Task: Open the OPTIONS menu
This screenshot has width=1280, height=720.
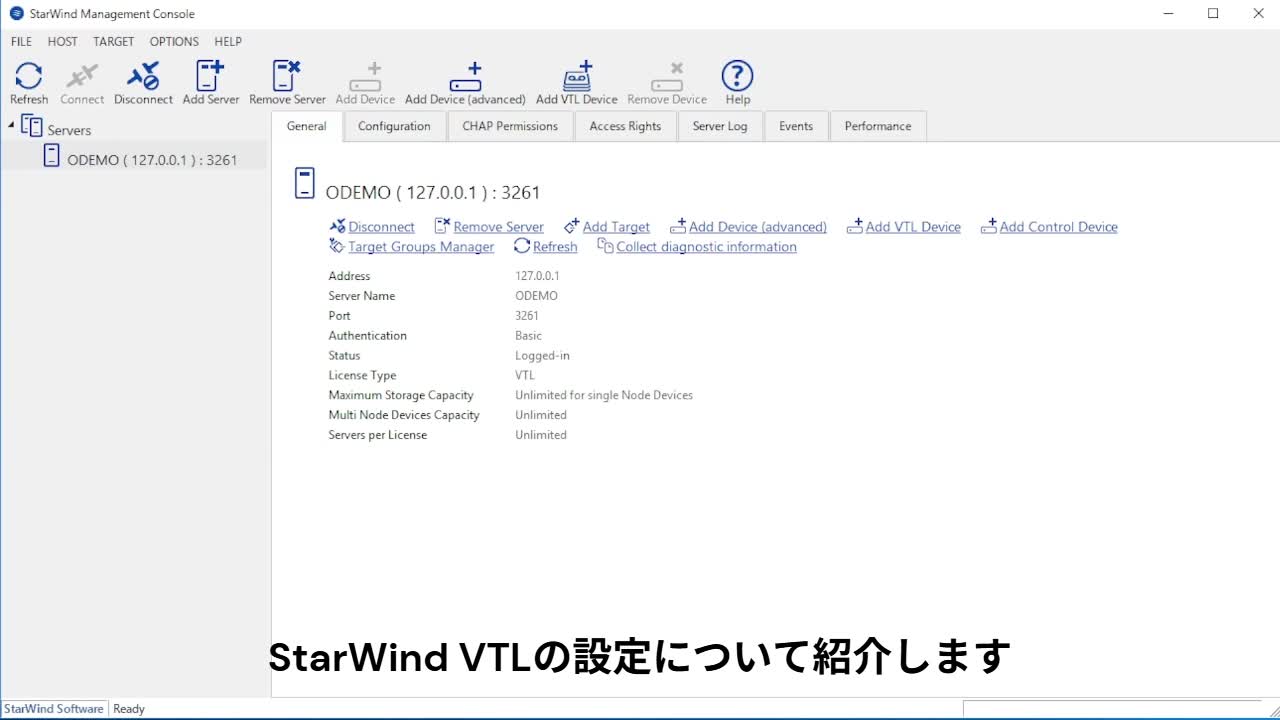Action: 174,42
